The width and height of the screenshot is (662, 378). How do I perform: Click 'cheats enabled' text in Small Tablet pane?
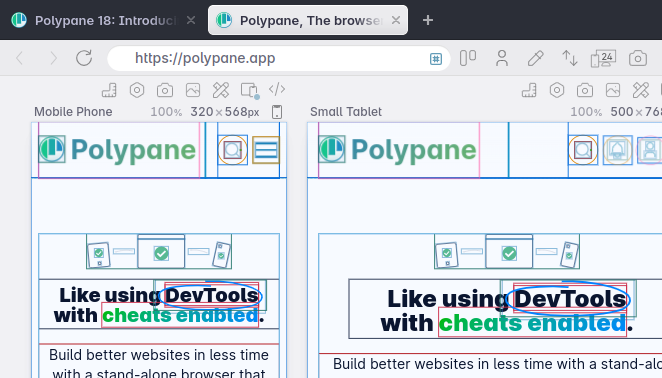tap(532, 323)
